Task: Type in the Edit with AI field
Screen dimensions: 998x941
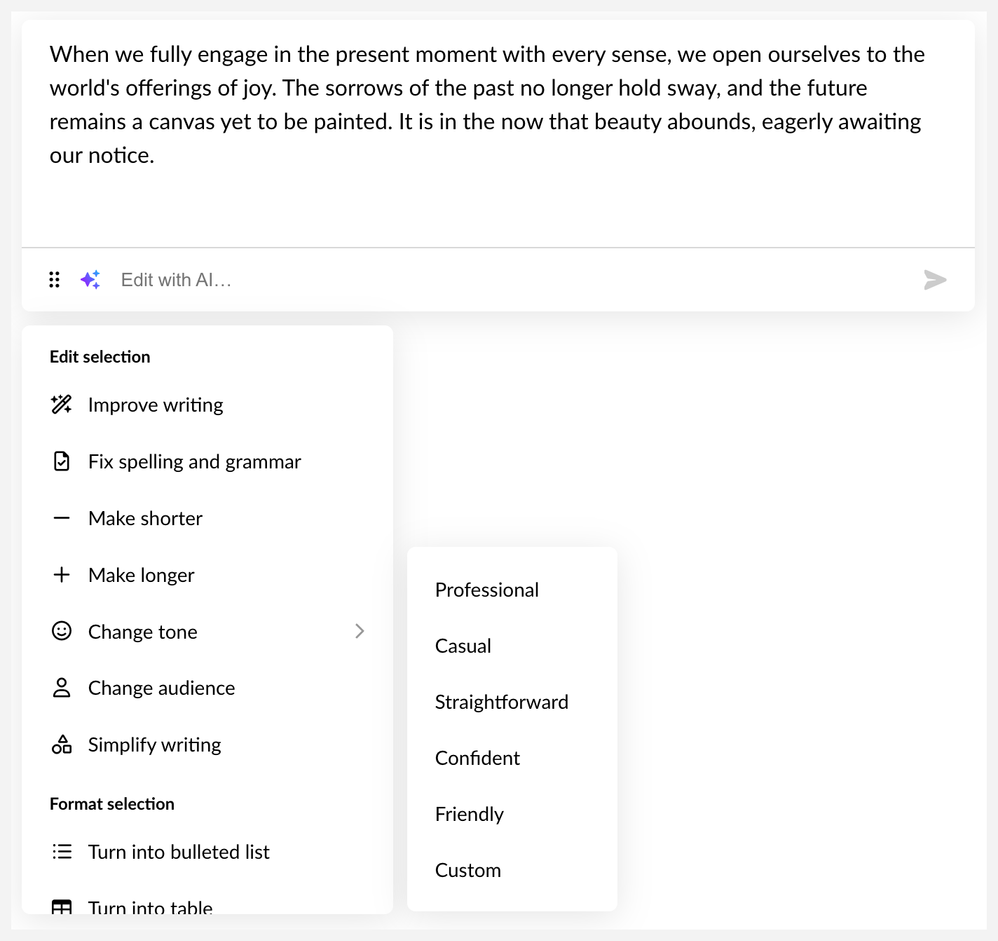Action: point(500,280)
